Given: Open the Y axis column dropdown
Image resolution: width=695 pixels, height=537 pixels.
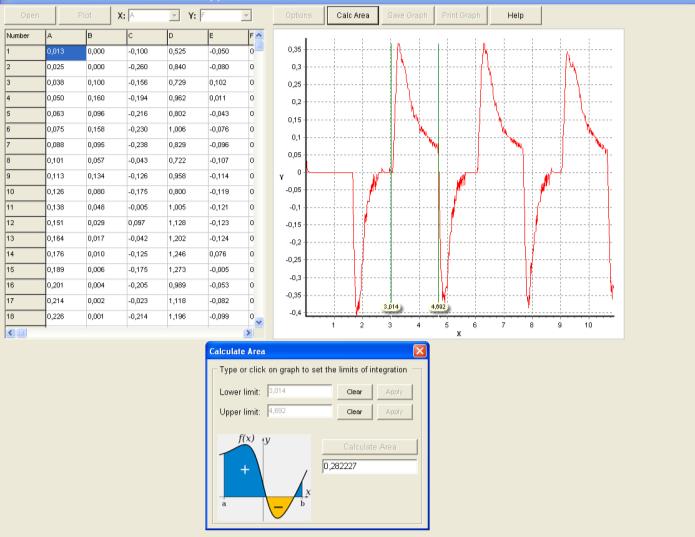Looking at the screenshot, I should (246, 16).
